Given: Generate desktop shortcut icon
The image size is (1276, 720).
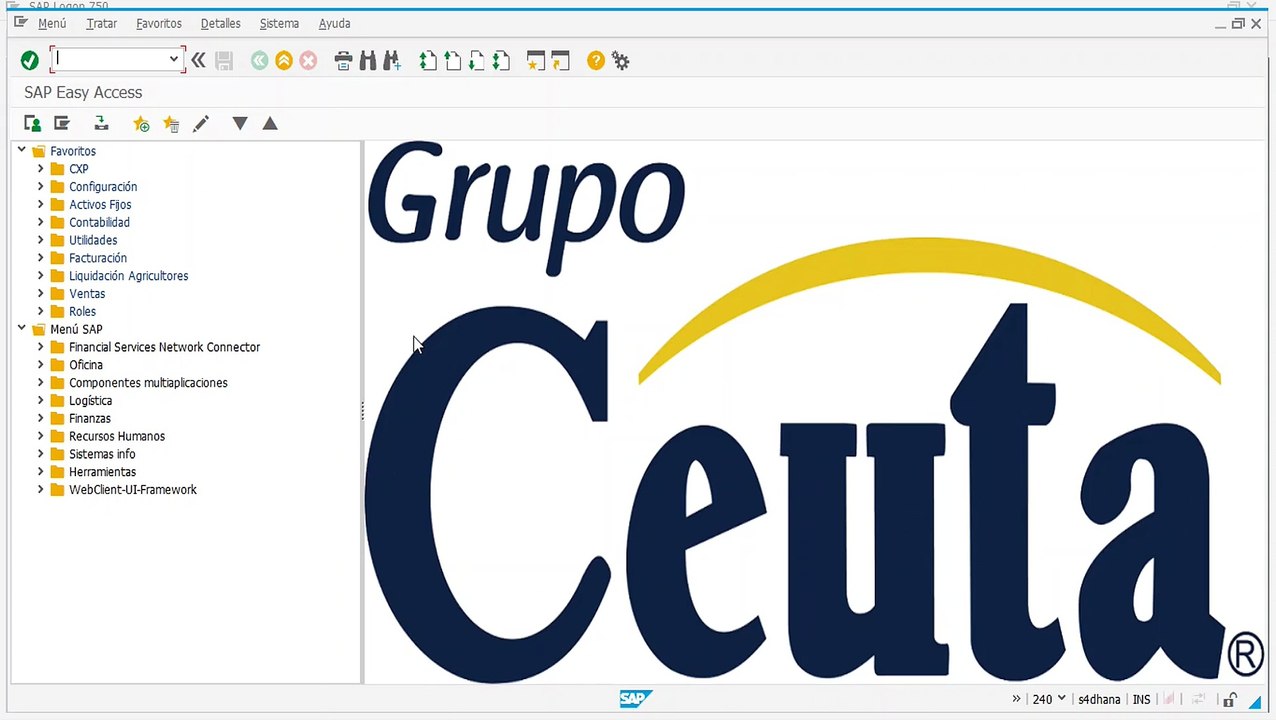Looking at the screenshot, I should (x=560, y=61).
